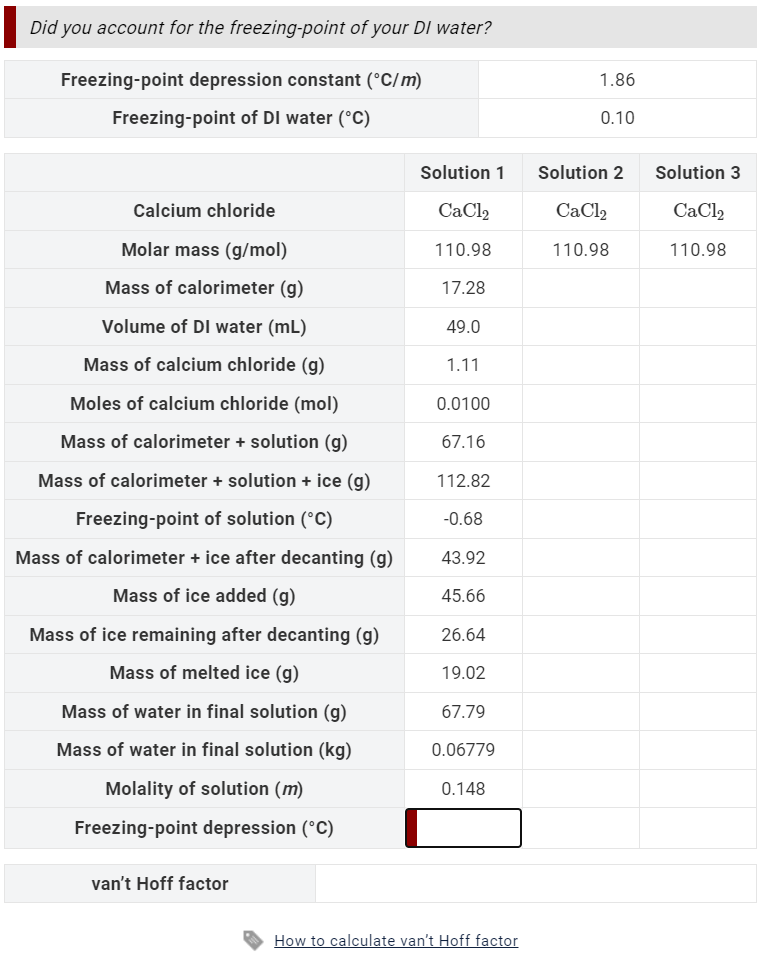Select Solution 3 Mass of calorimeter cell

coord(698,288)
